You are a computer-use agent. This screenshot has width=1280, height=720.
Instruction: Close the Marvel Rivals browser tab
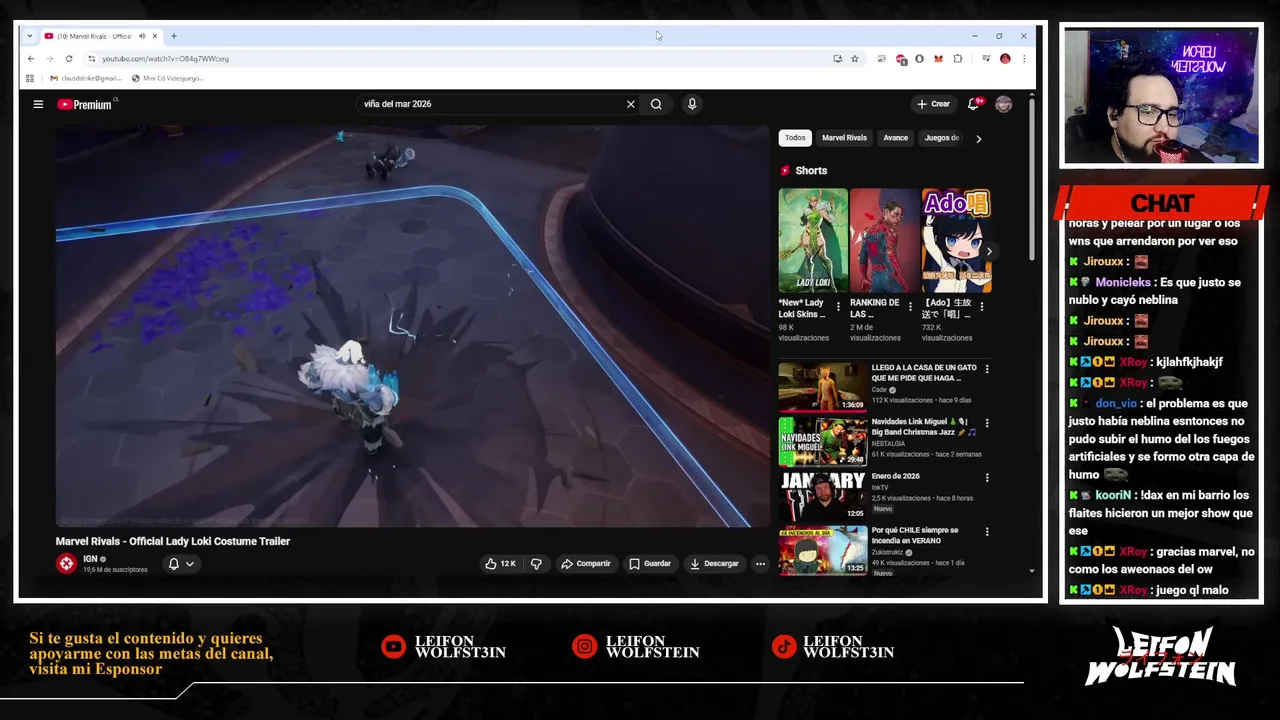[x=155, y=36]
